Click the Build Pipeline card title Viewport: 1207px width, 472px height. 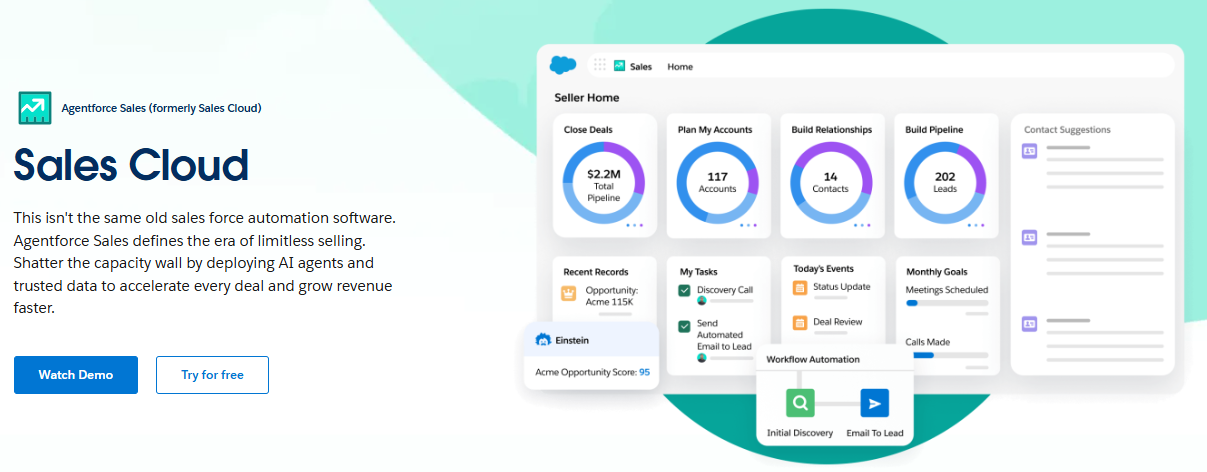(934, 130)
